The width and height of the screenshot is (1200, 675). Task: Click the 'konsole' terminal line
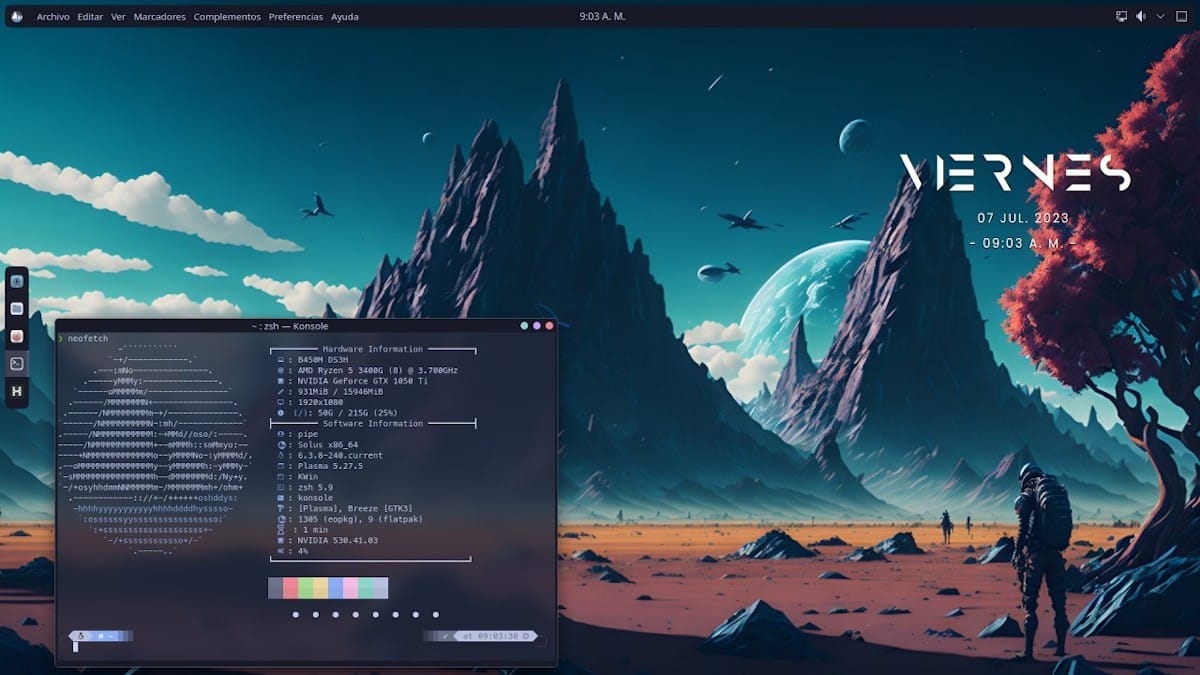click(316, 497)
